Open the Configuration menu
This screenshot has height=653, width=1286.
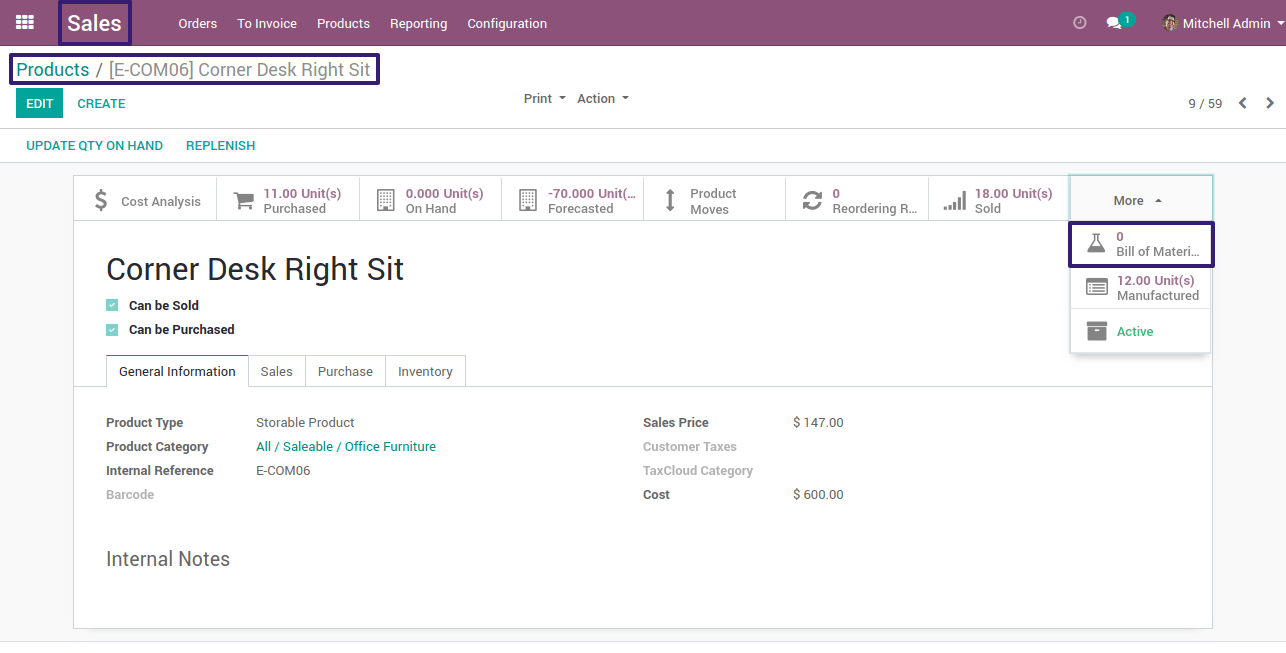(x=507, y=23)
